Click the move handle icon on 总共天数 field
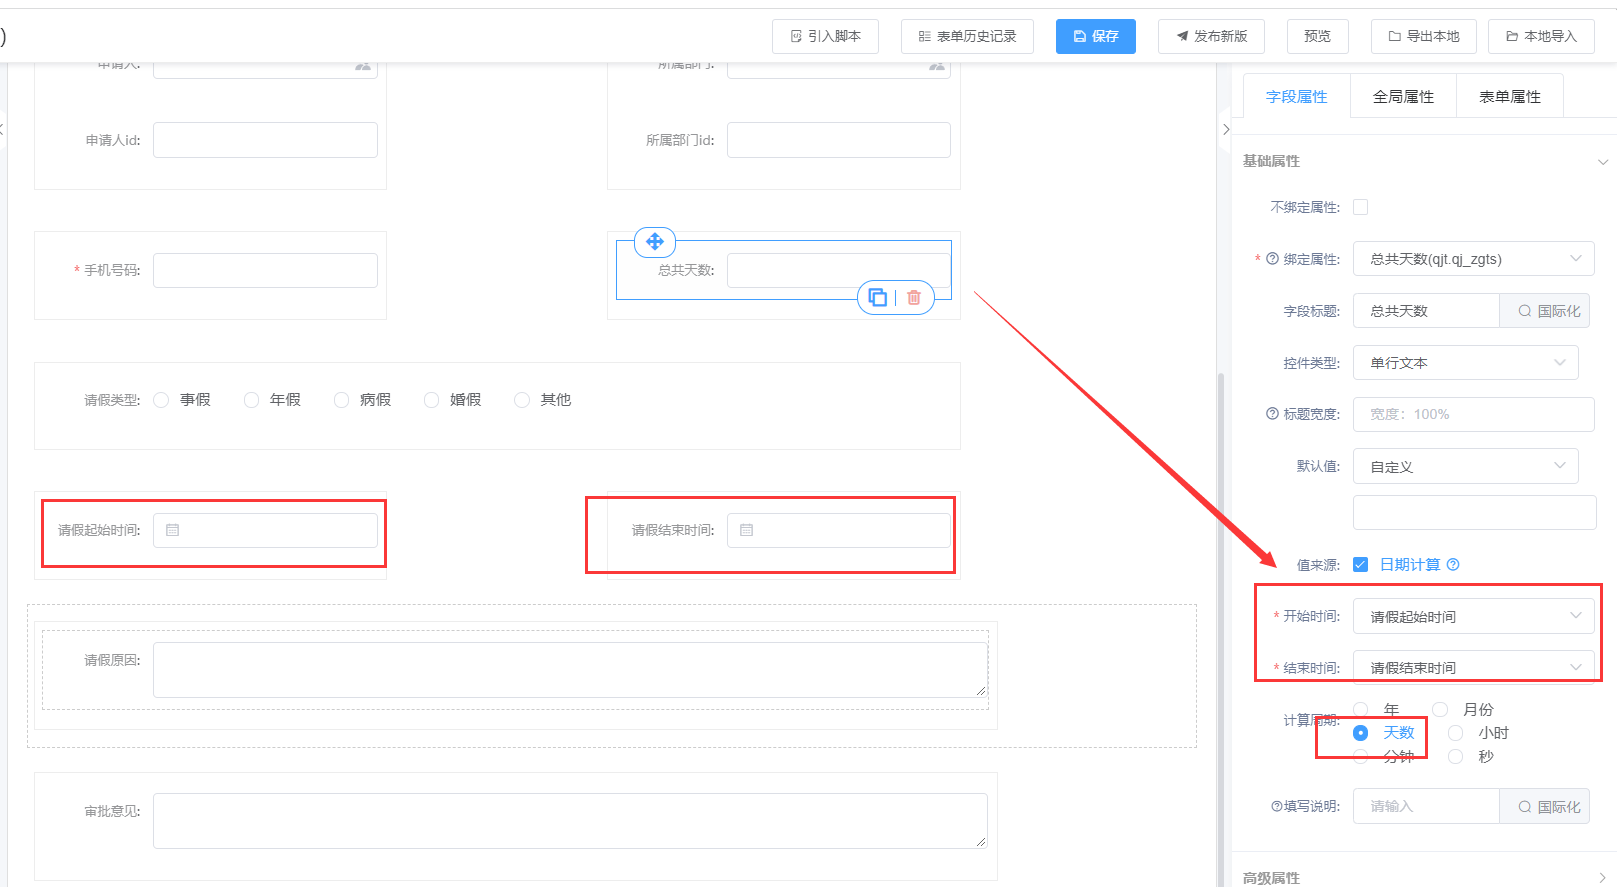Screen dimensions: 1617x887 (x=655, y=241)
